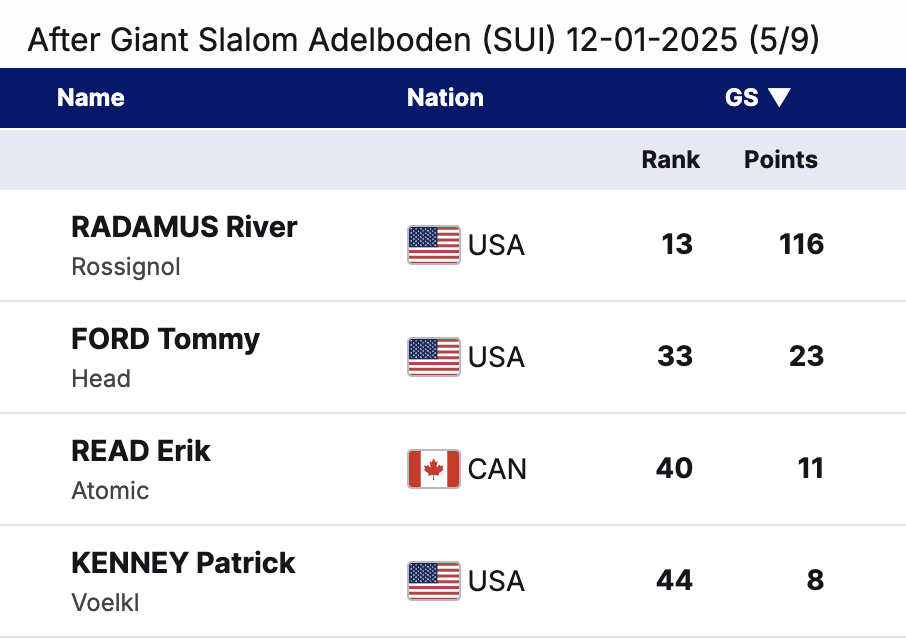This screenshot has height=638, width=906.
Task: Sort by the Nation column header
Action: [445, 98]
